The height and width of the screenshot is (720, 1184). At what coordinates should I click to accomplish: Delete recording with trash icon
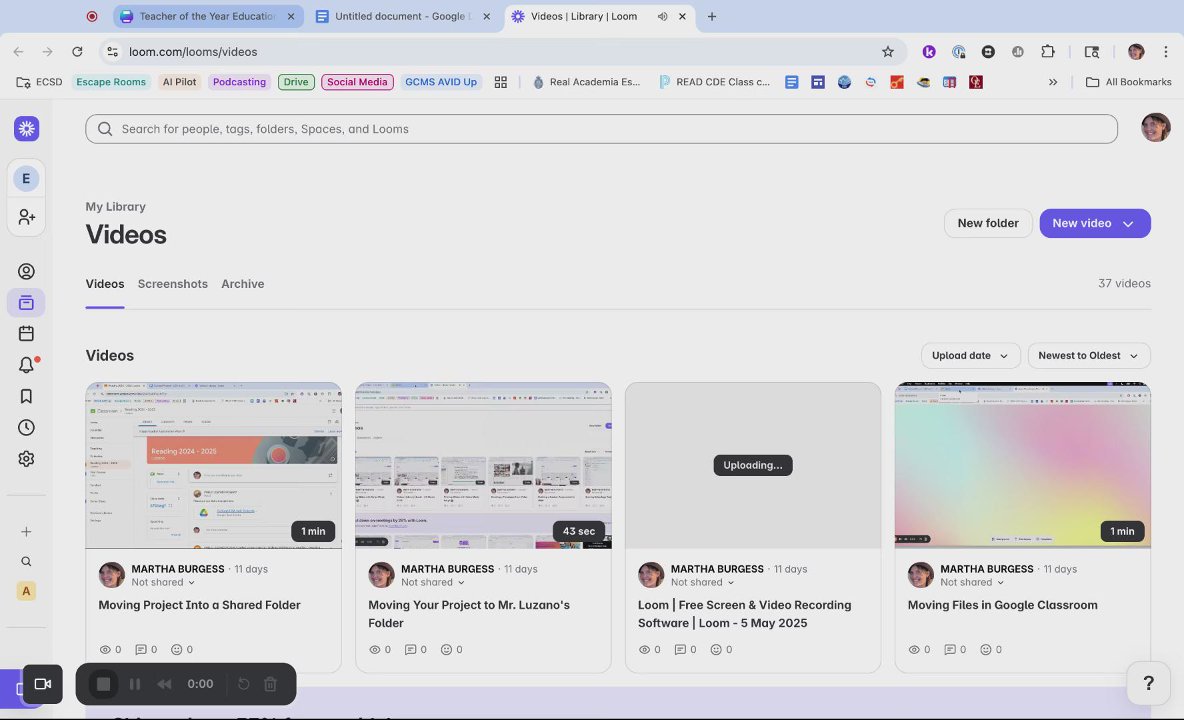[270, 684]
